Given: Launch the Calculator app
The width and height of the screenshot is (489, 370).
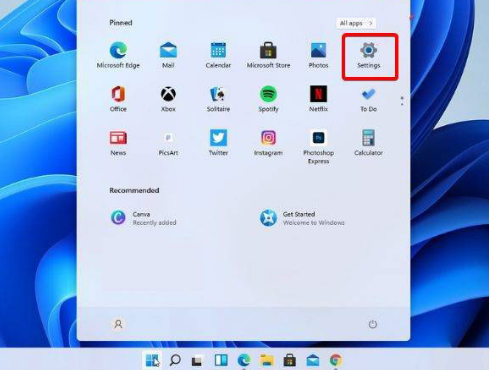Looking at the screenshot, I should tap(368, 143).
